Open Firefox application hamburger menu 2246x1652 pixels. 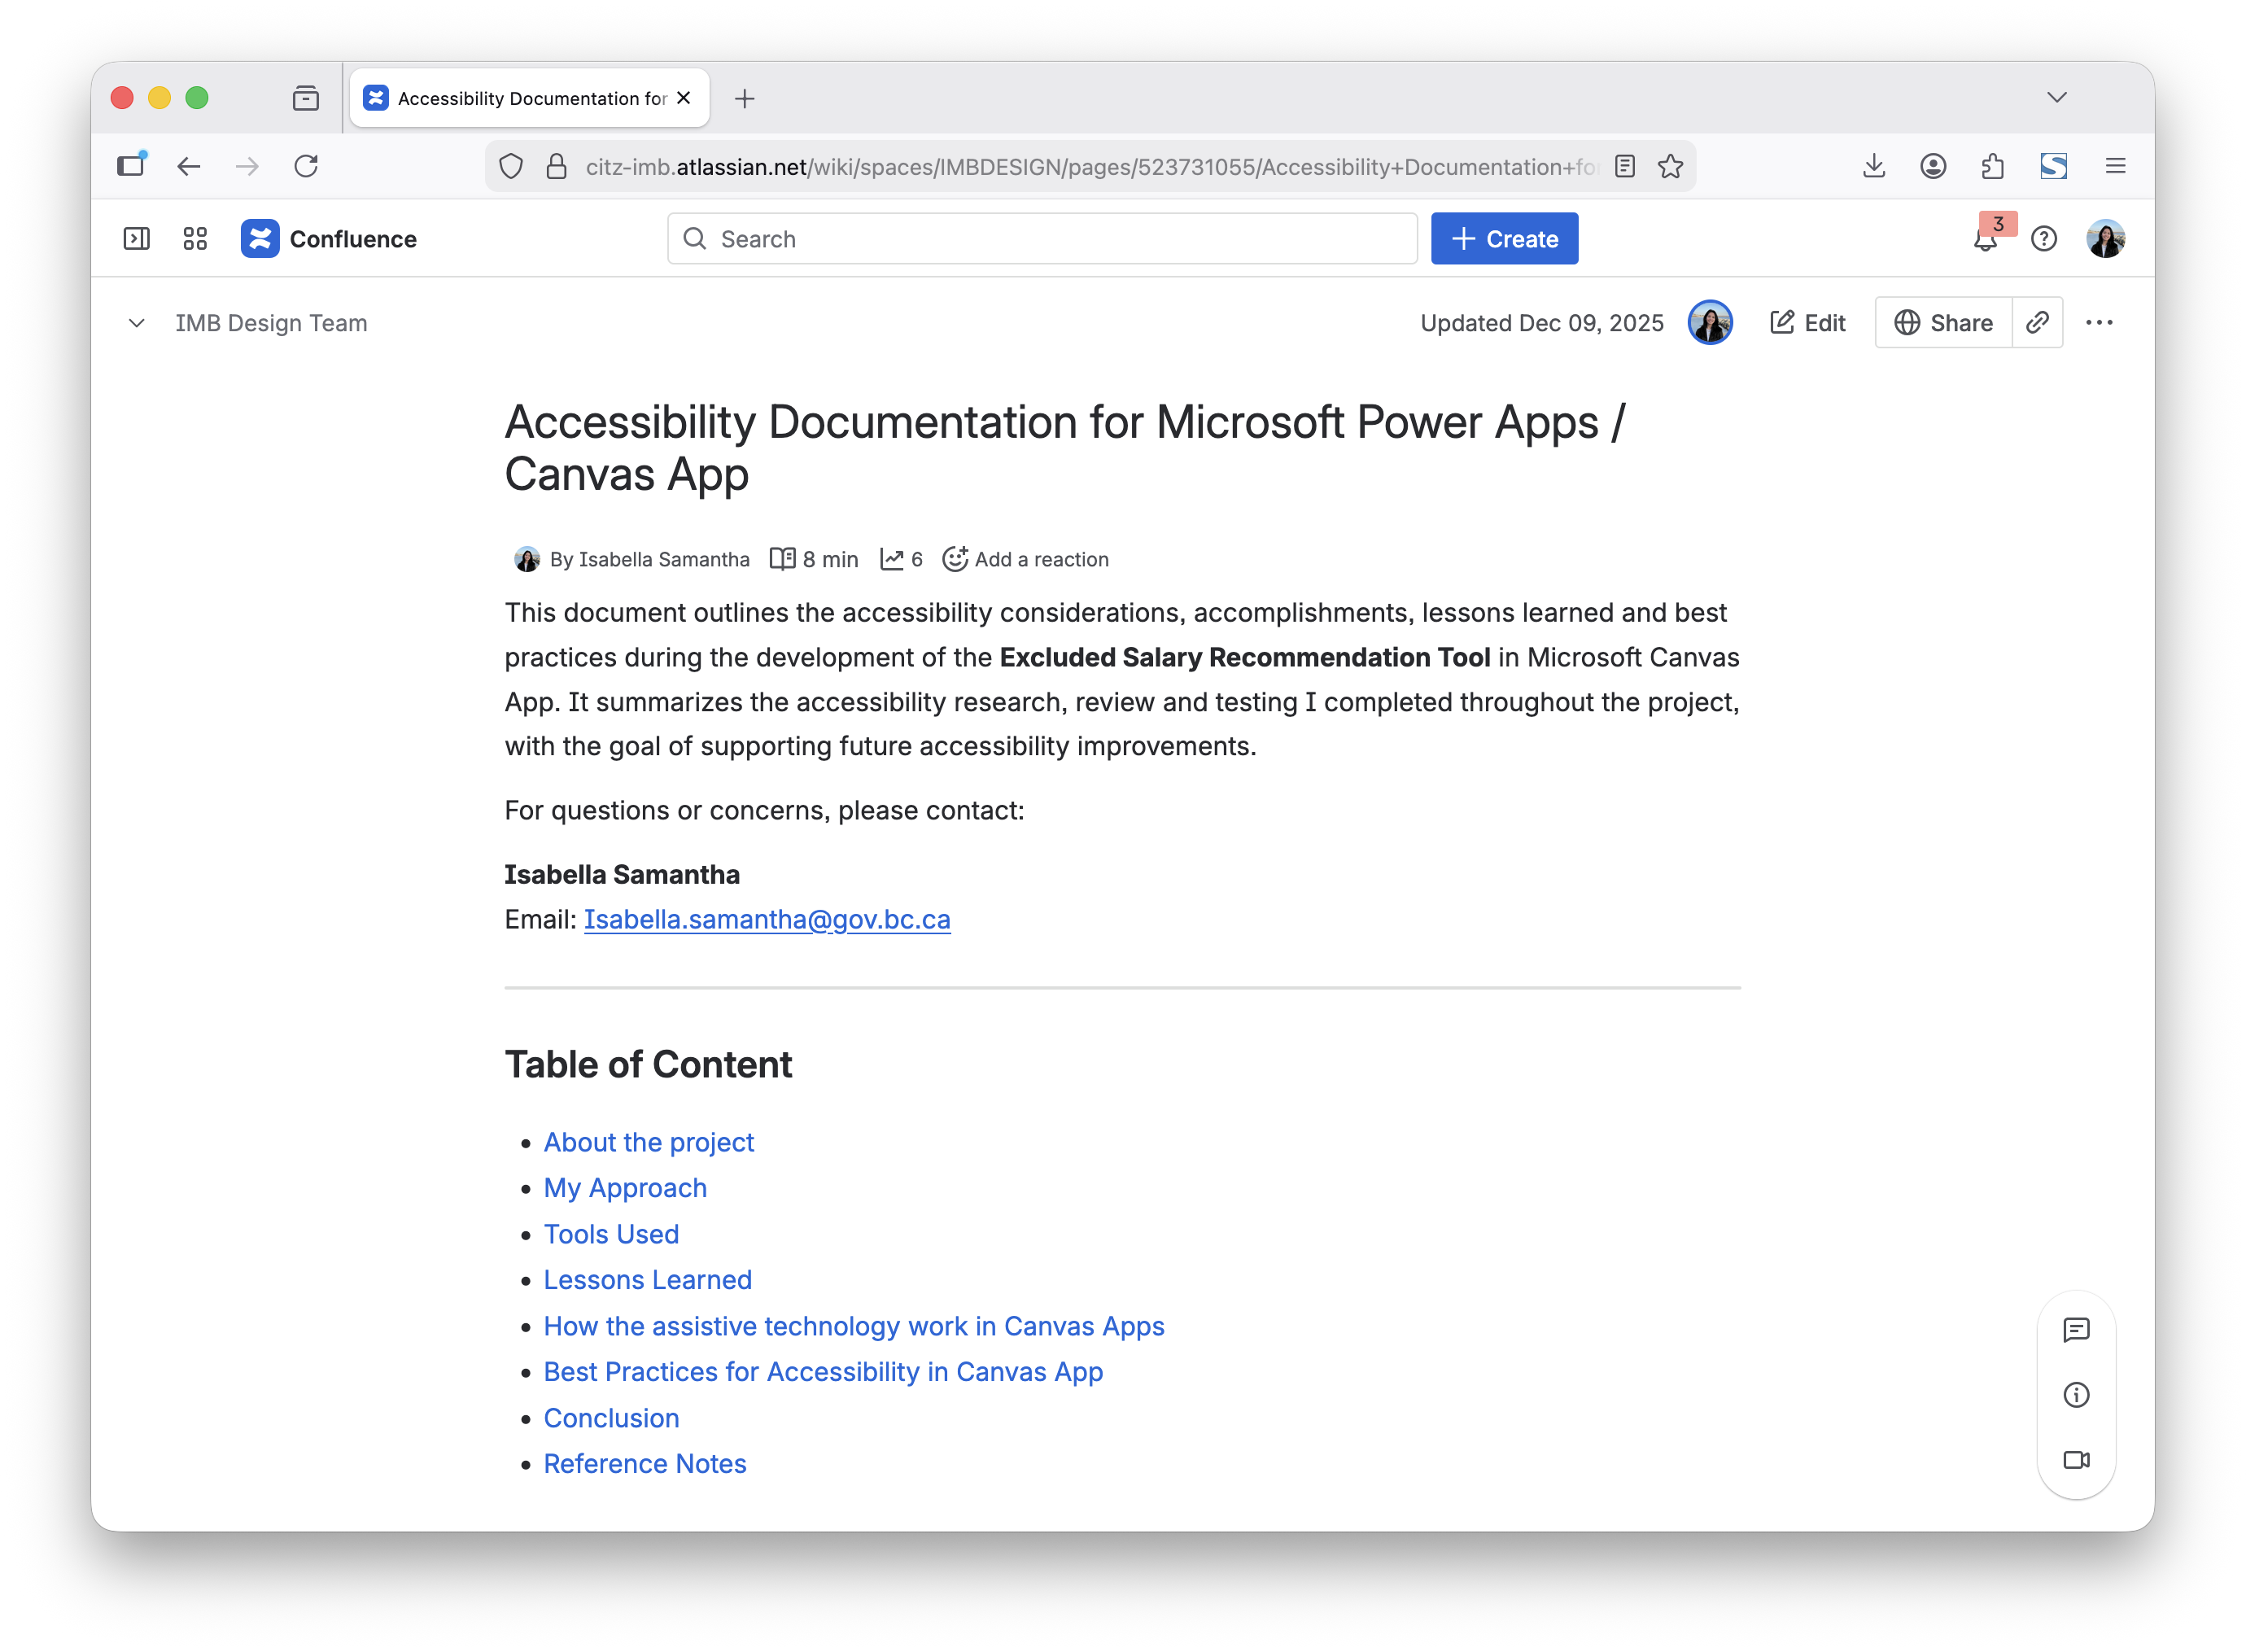[x=2115, y=166]
